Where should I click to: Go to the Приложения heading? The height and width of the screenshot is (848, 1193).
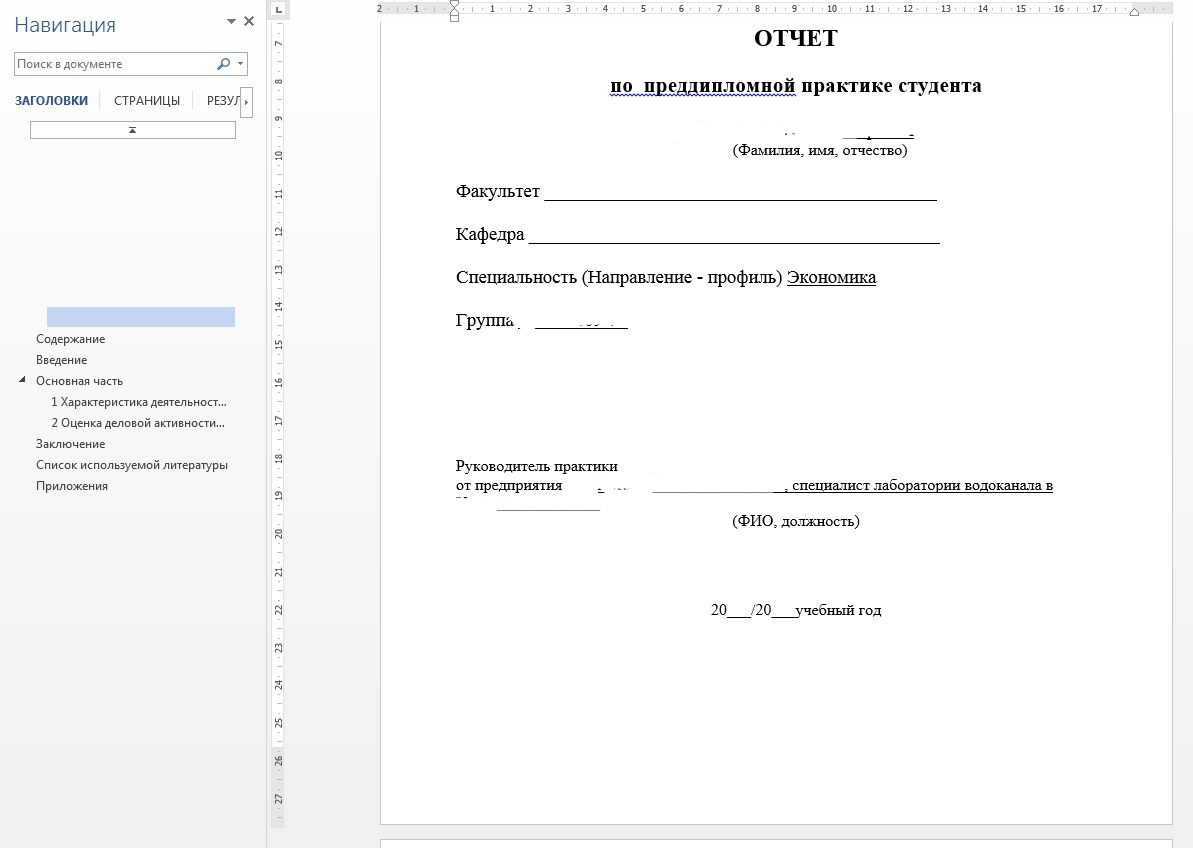72,486
